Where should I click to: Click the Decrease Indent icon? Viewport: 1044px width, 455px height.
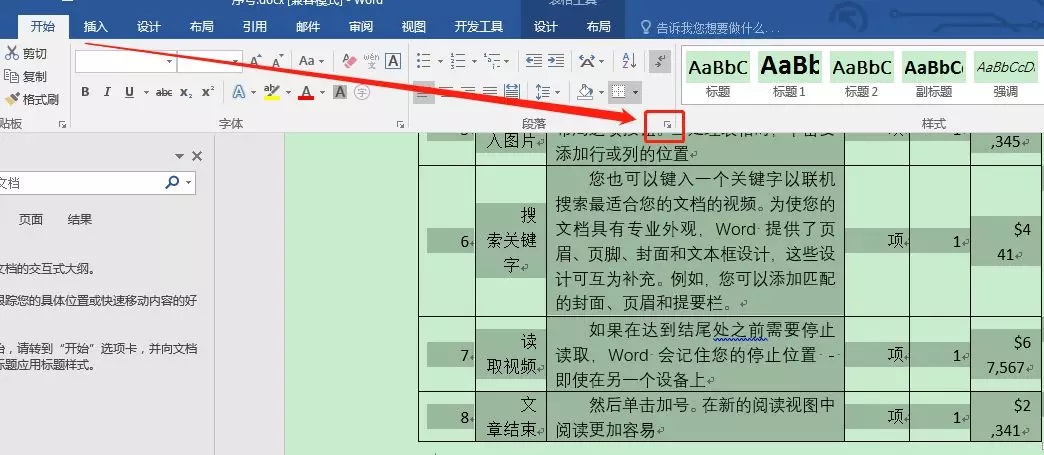[x=533, y=61]
